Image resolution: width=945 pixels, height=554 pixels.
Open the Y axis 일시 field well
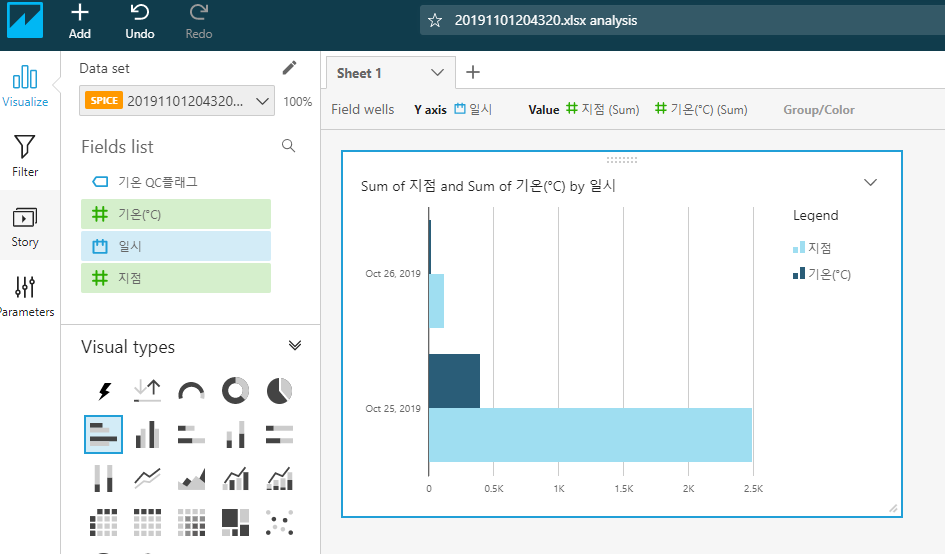[x=473, y=109]
